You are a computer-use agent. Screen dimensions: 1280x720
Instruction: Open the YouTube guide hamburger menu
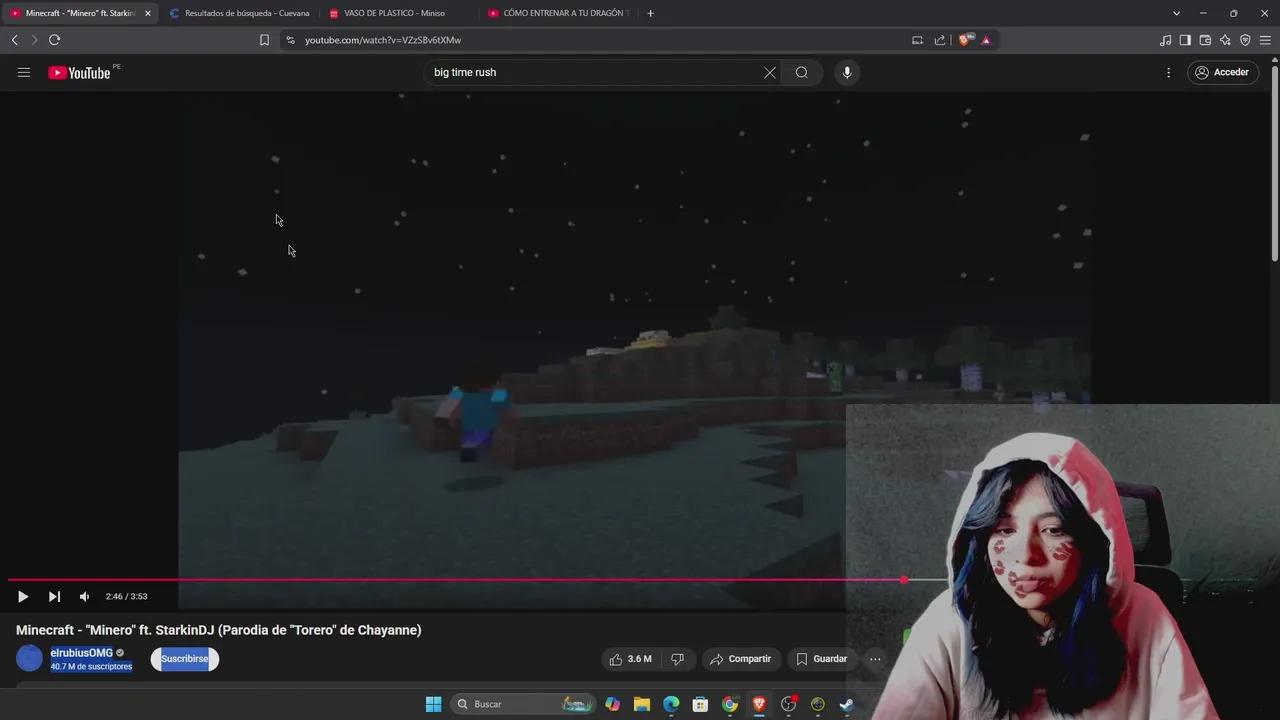pyautogui.click(x=24, y=72)
